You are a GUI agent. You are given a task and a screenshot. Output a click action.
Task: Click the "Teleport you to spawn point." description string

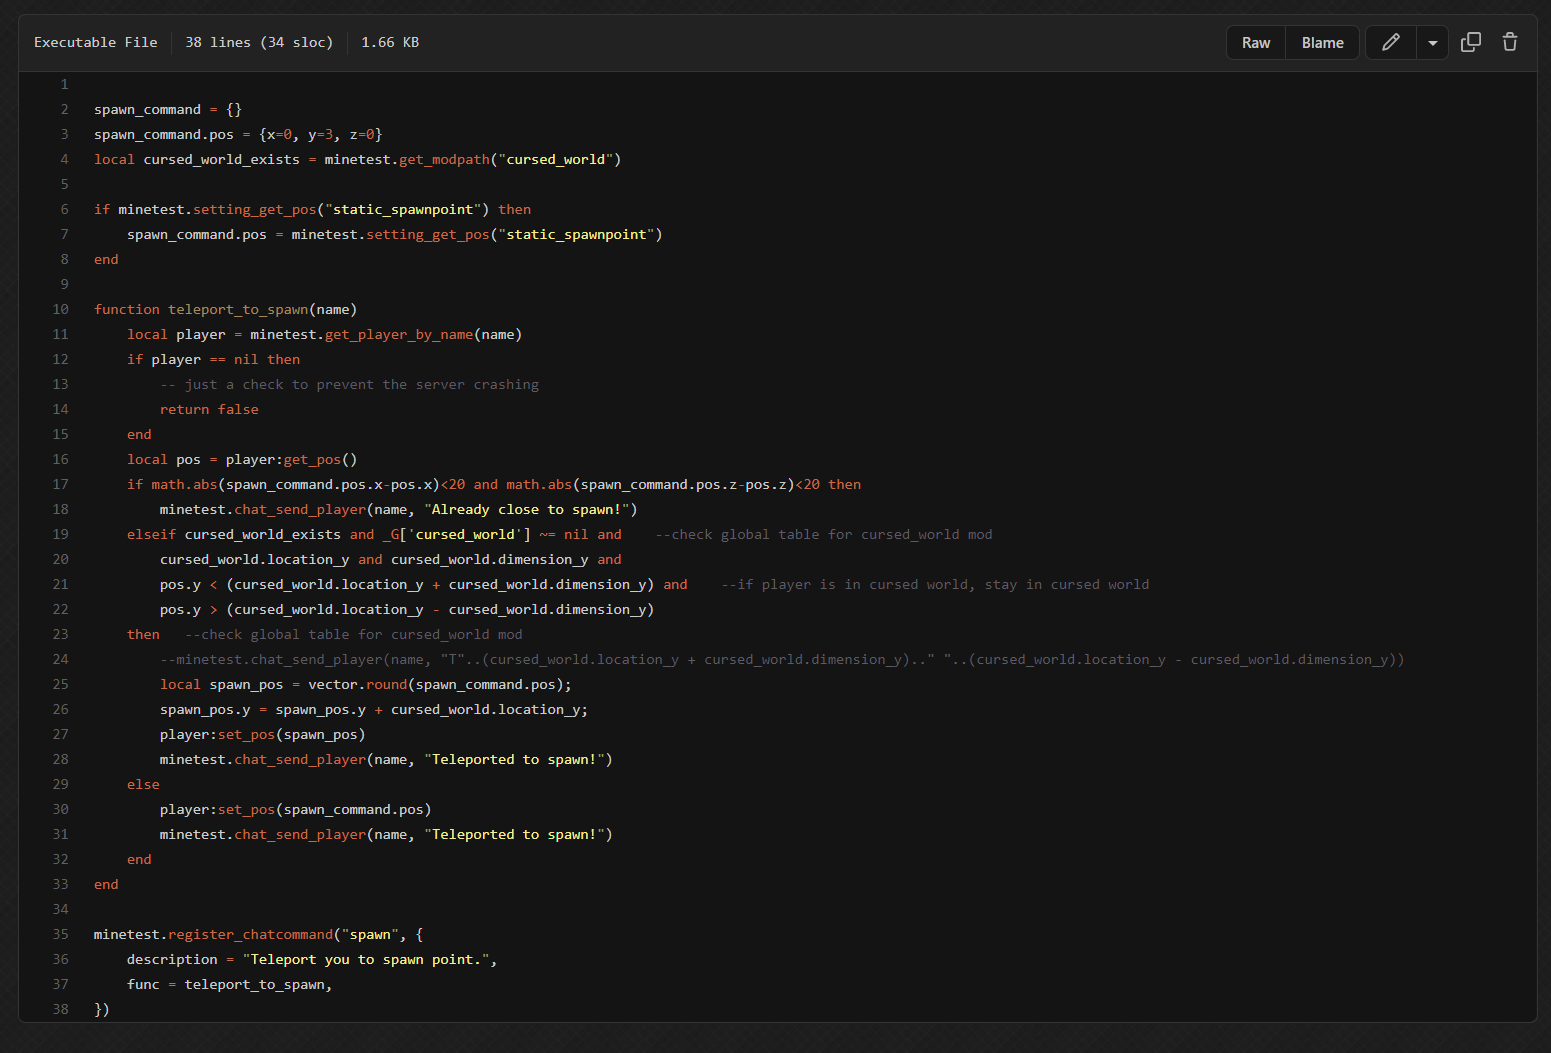tap(366, 960)
